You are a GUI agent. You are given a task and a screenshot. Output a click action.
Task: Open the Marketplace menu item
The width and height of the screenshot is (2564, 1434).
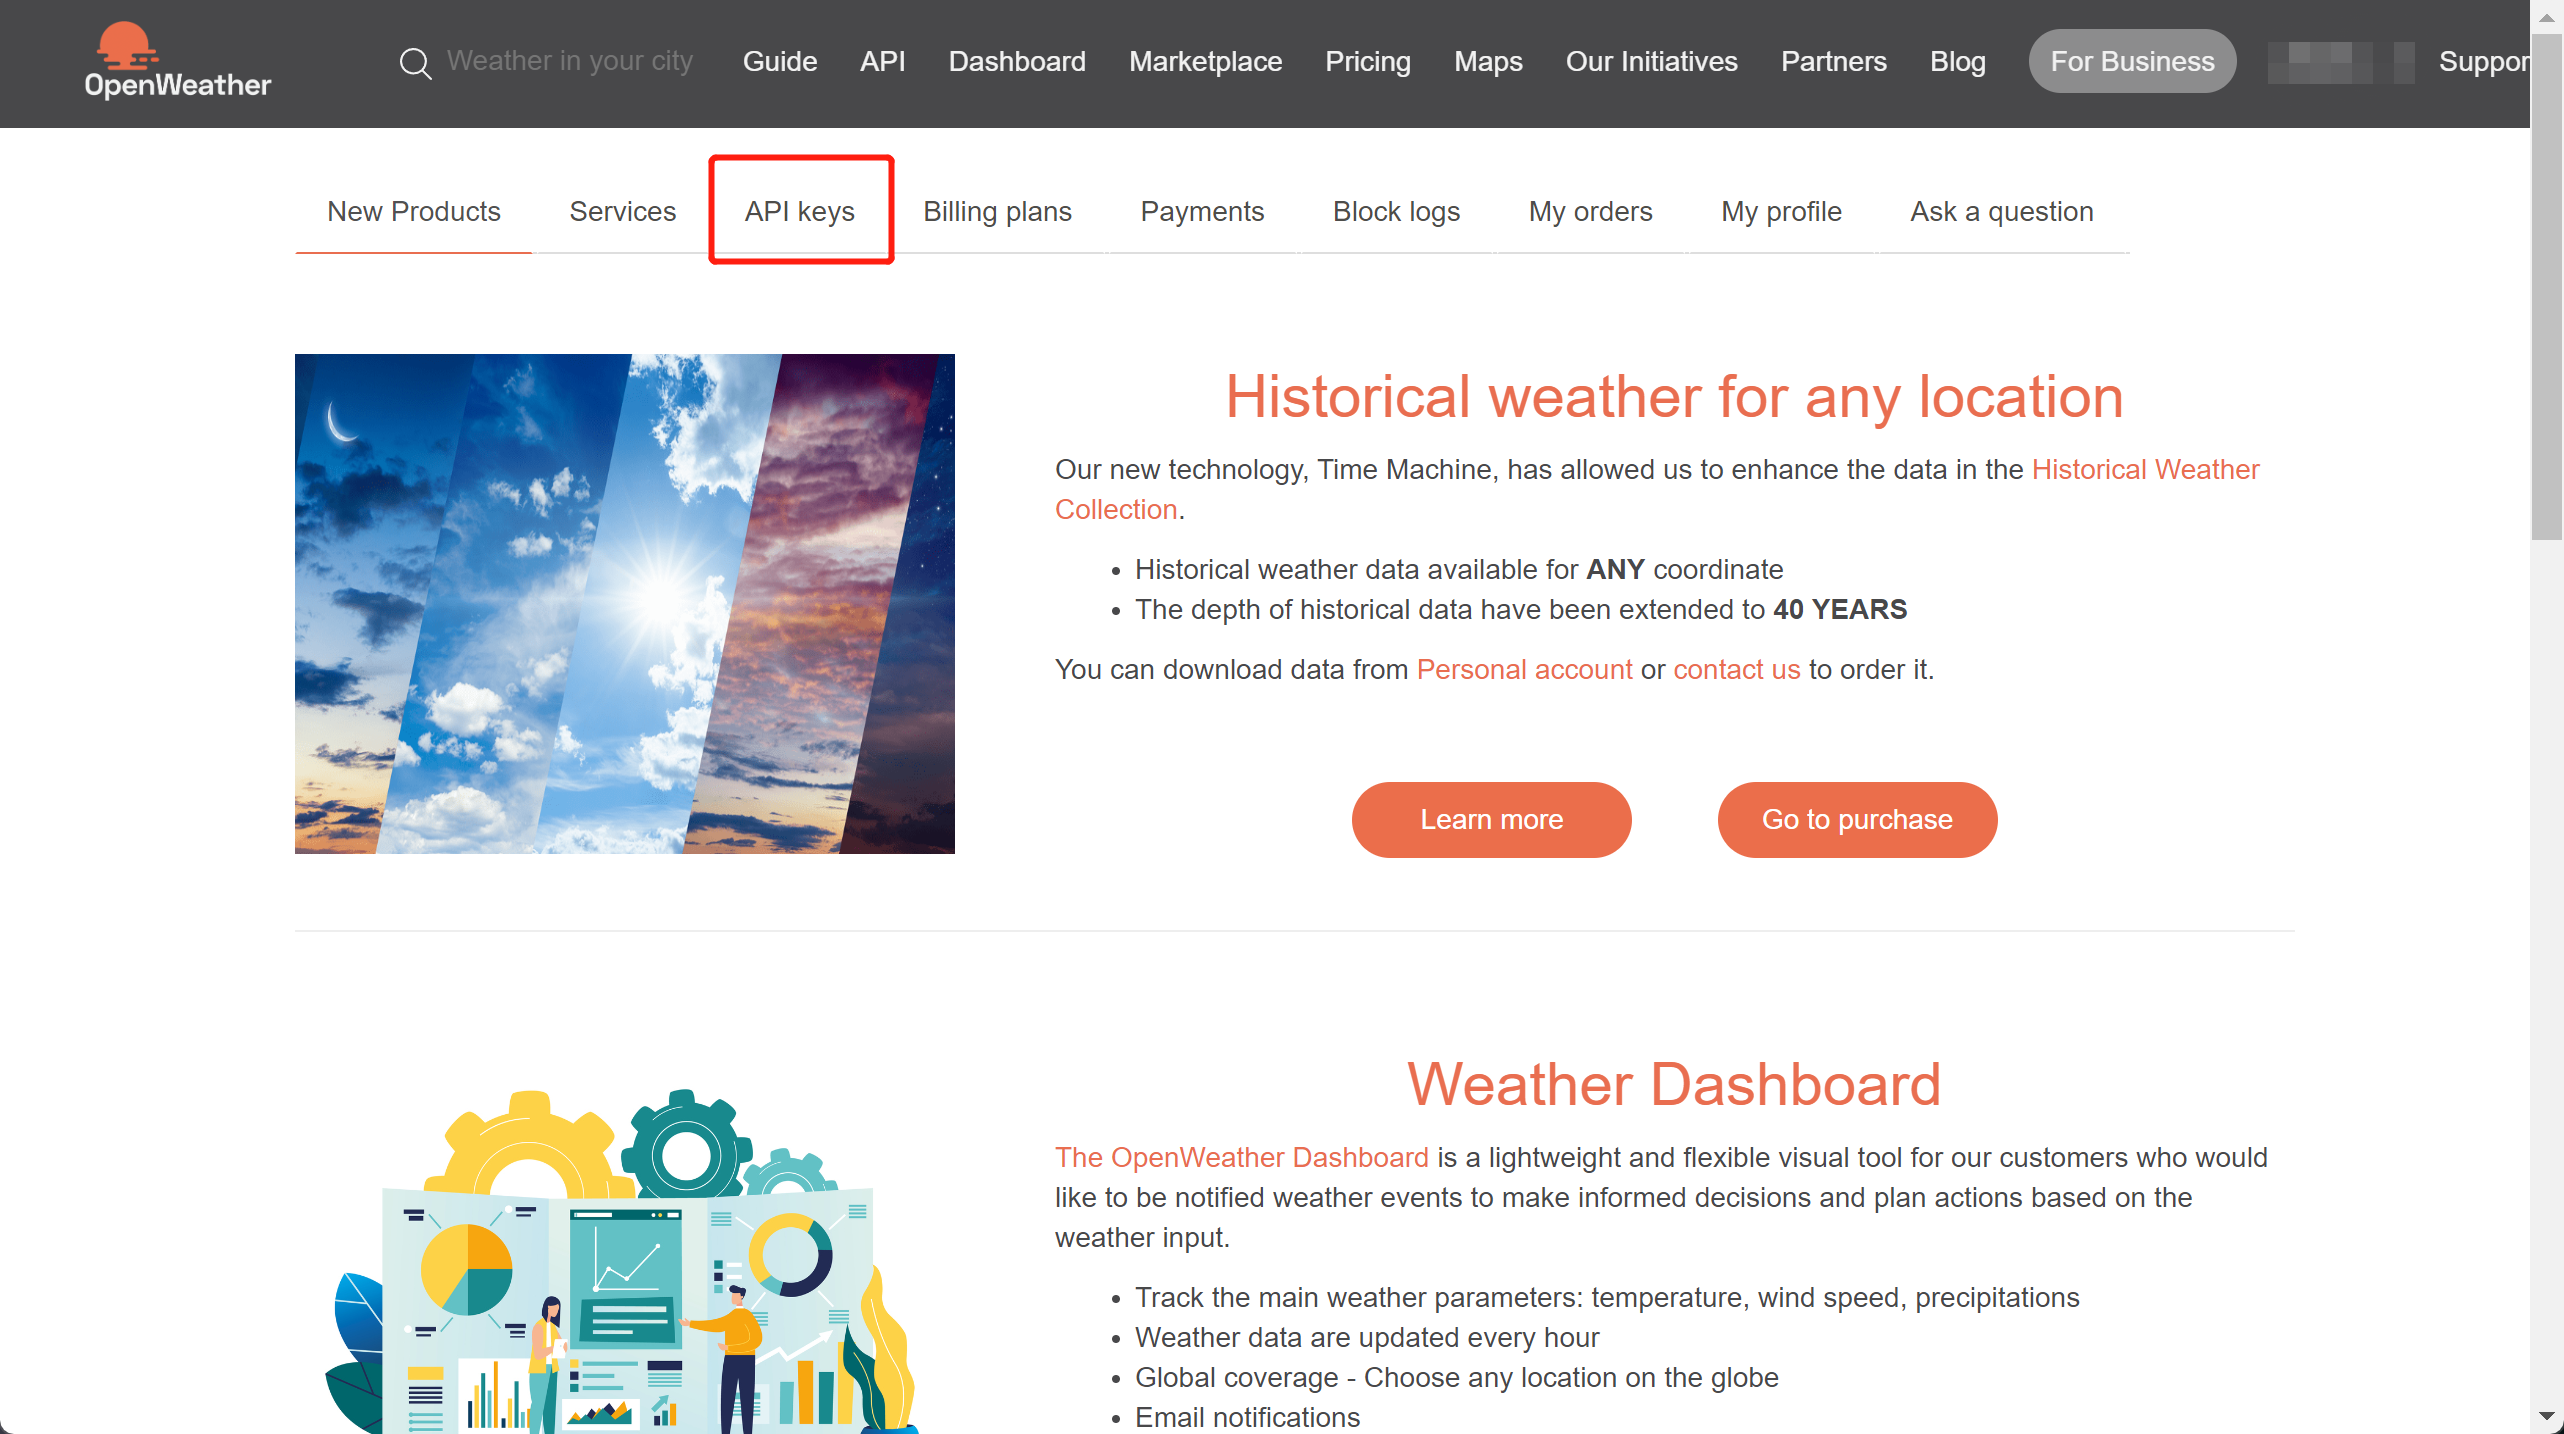[x=1205, y=61]
